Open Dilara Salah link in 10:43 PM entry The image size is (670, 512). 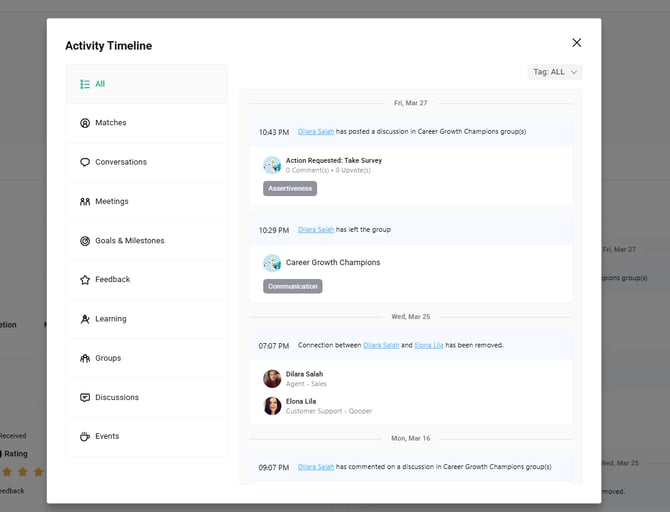(316, 131)
